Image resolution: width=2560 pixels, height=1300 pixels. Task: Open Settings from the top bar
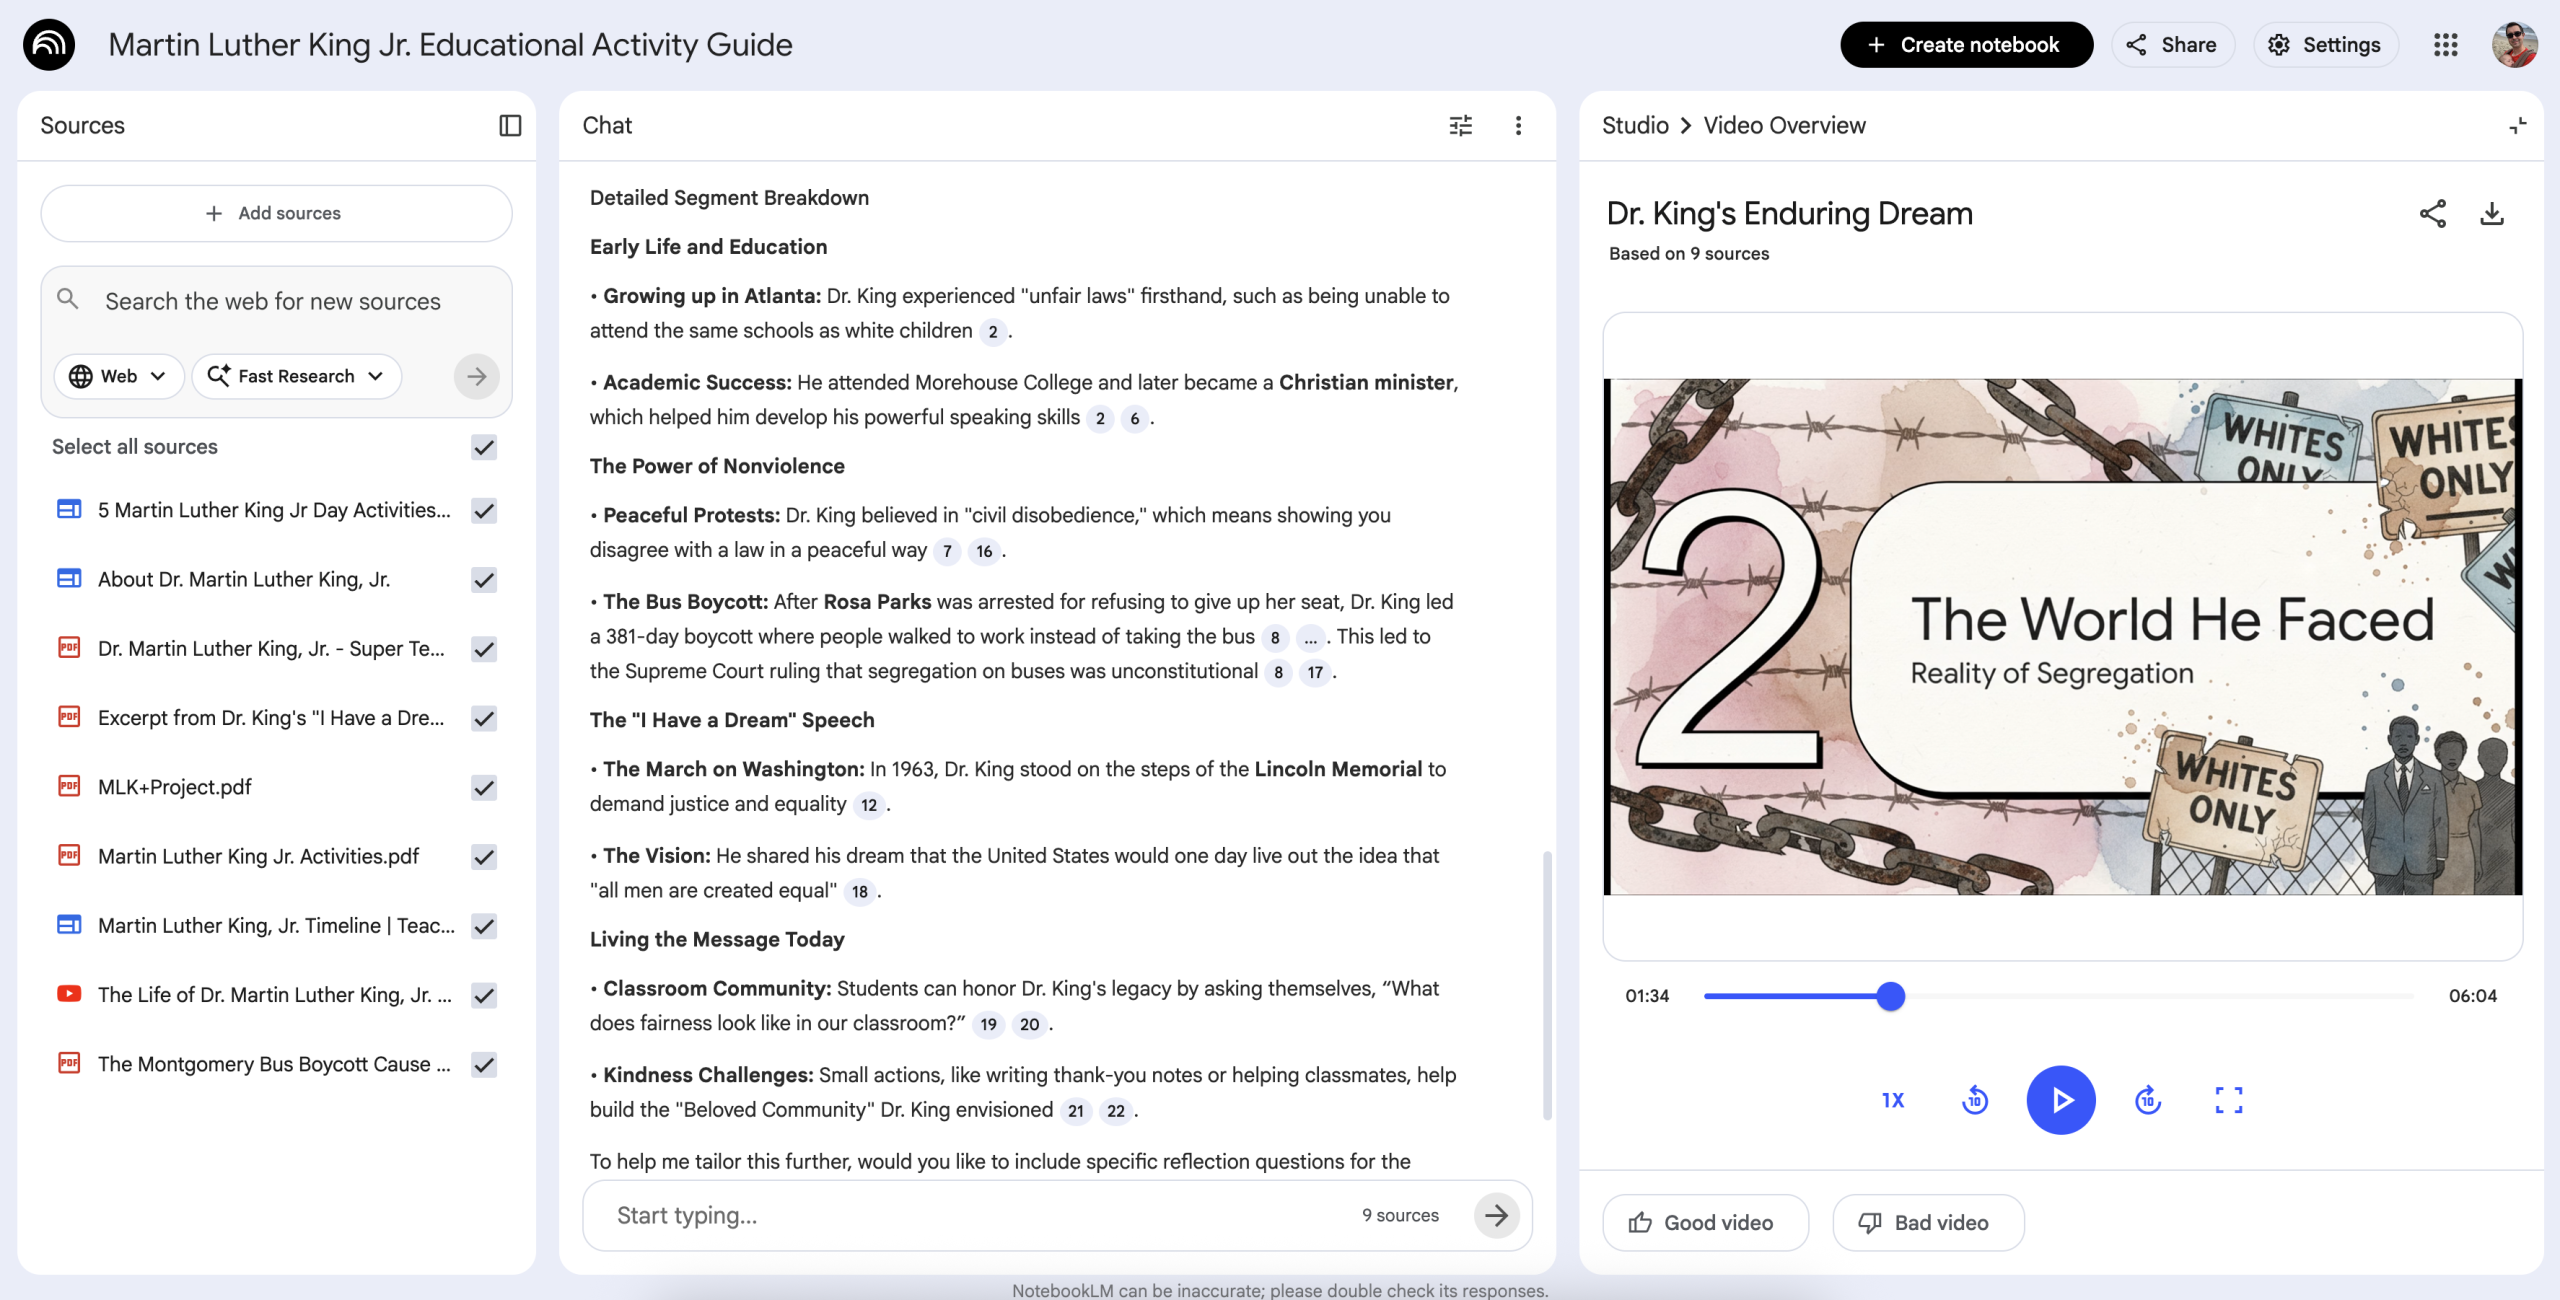(2325, 45)
